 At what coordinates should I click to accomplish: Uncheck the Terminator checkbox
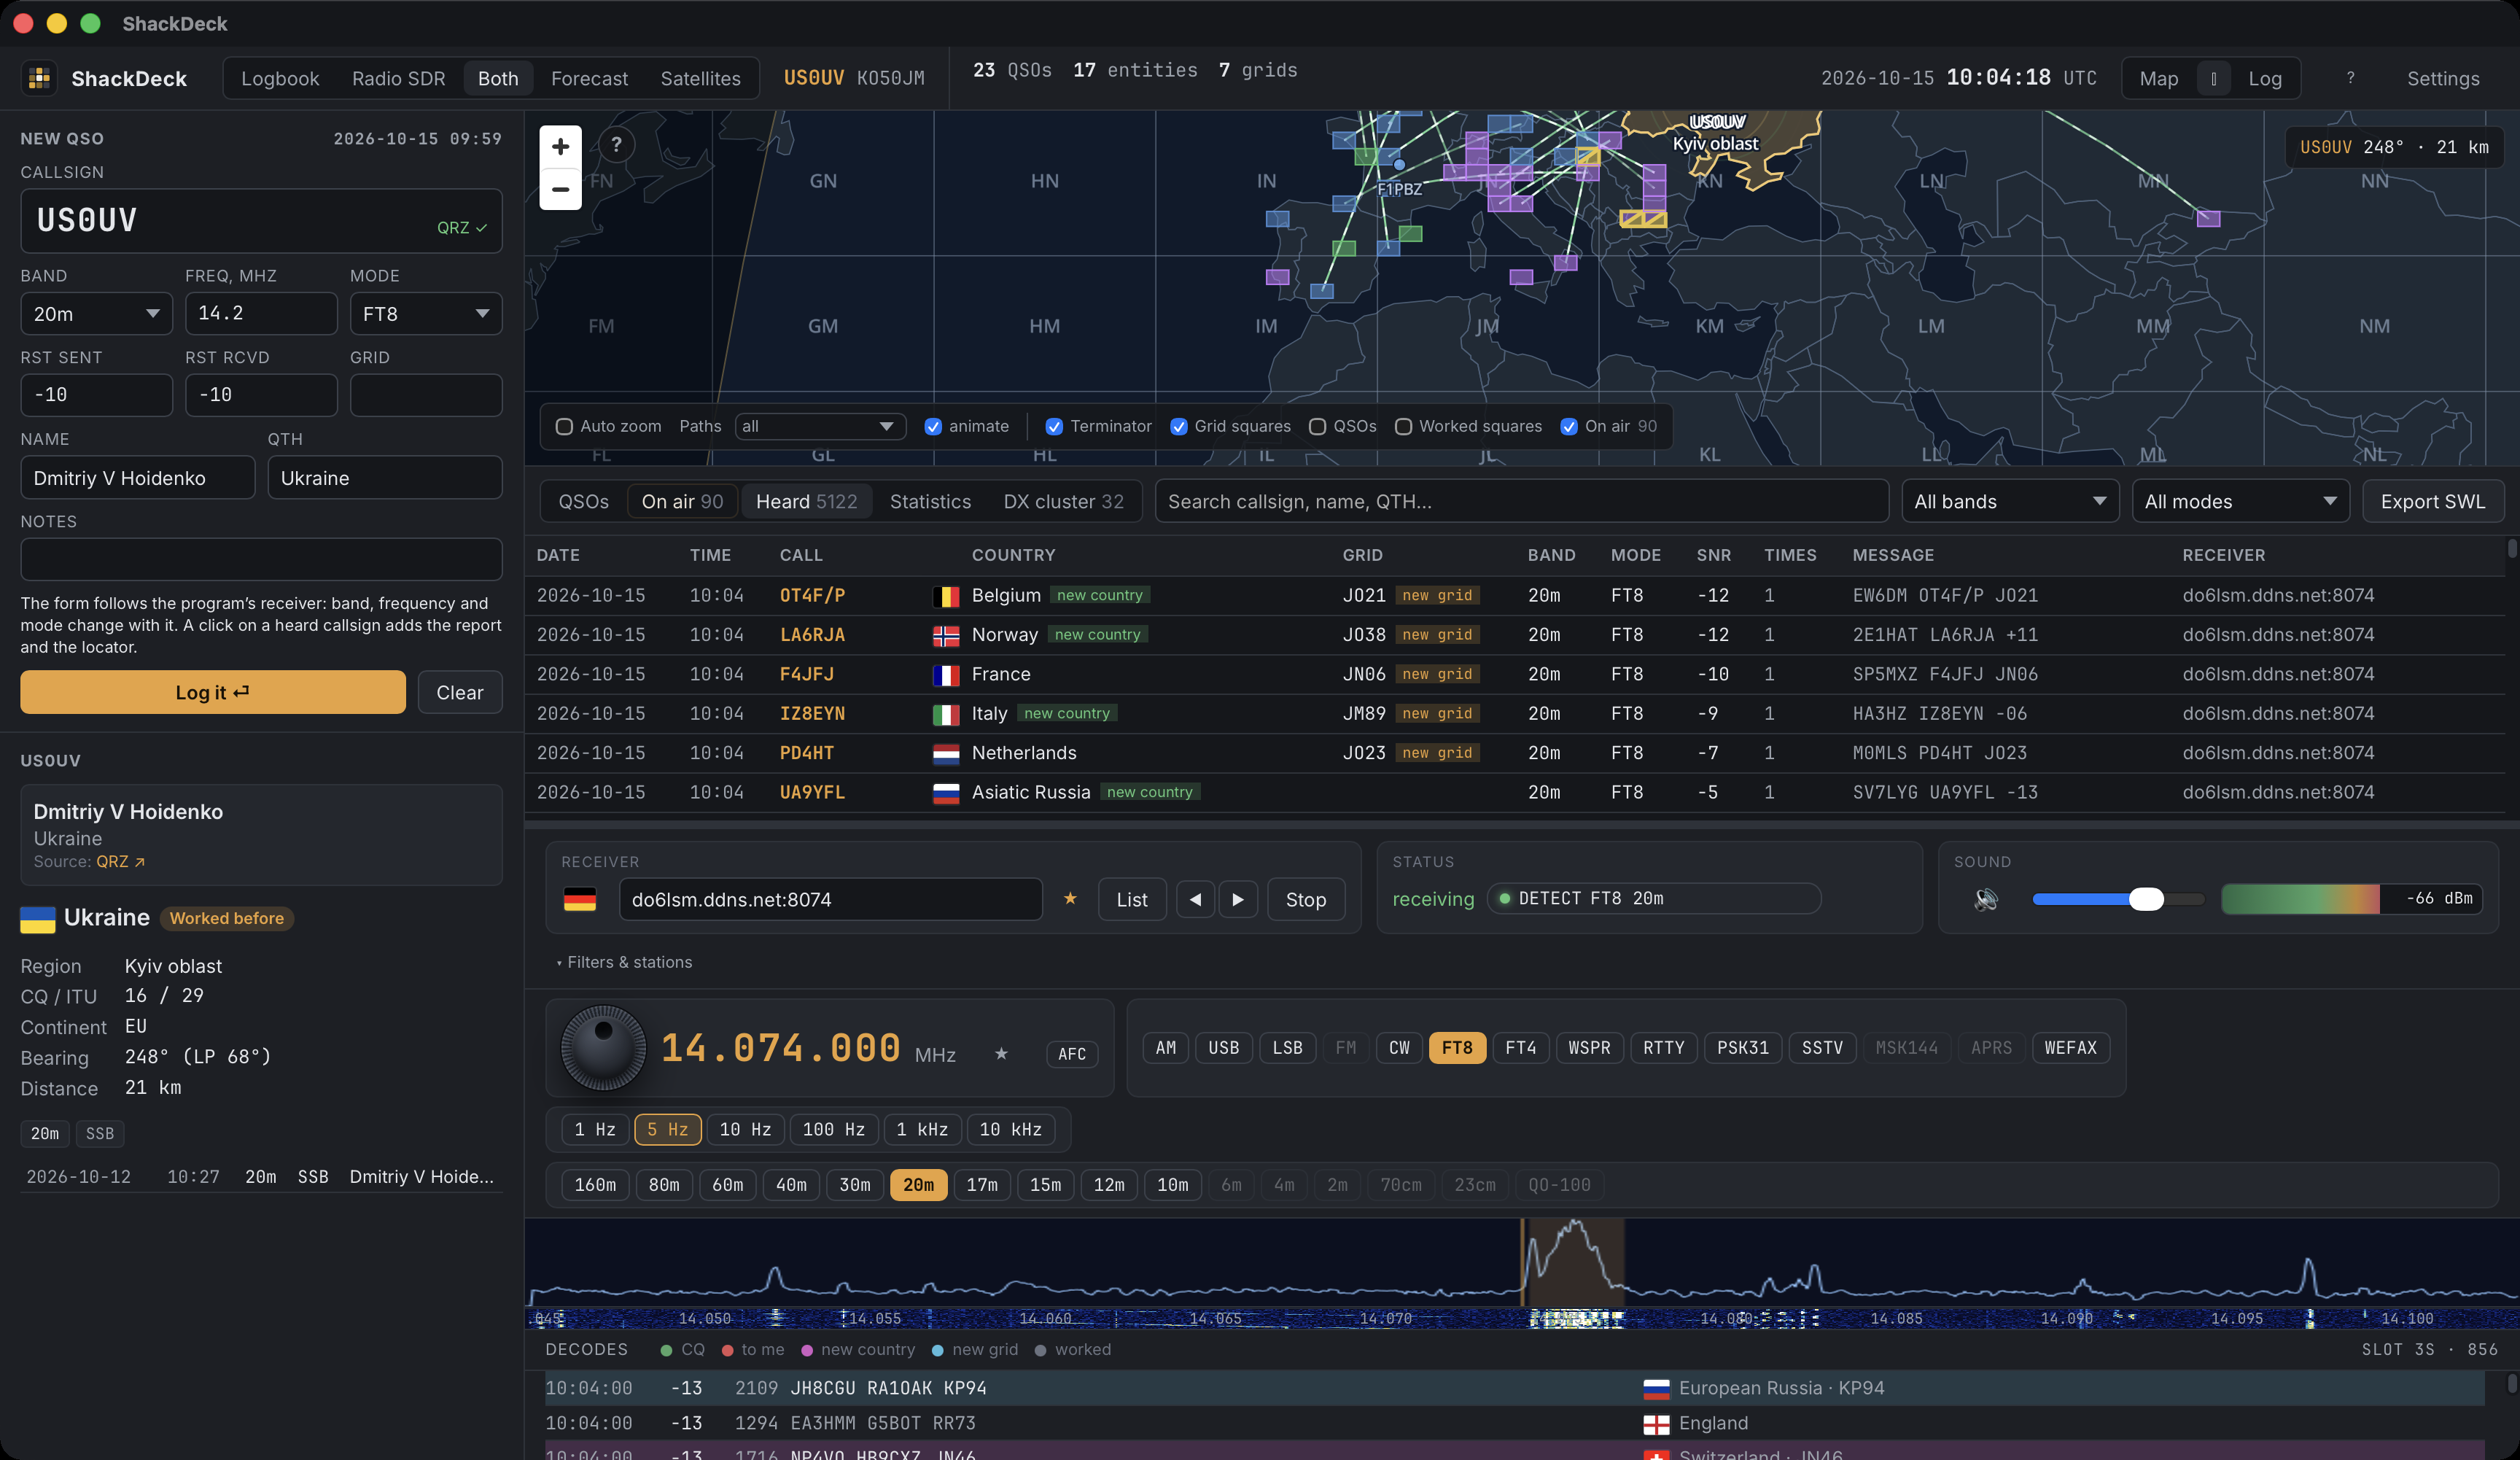pyautogui.click(x=1054, y=426)
